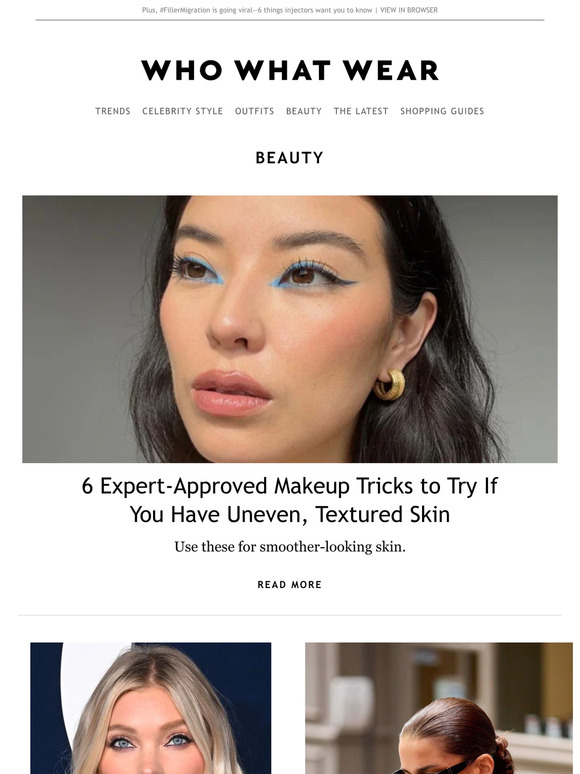Click the gold hoop earring in the hero photo
The image size is (580, 774).
coord(389,384)
